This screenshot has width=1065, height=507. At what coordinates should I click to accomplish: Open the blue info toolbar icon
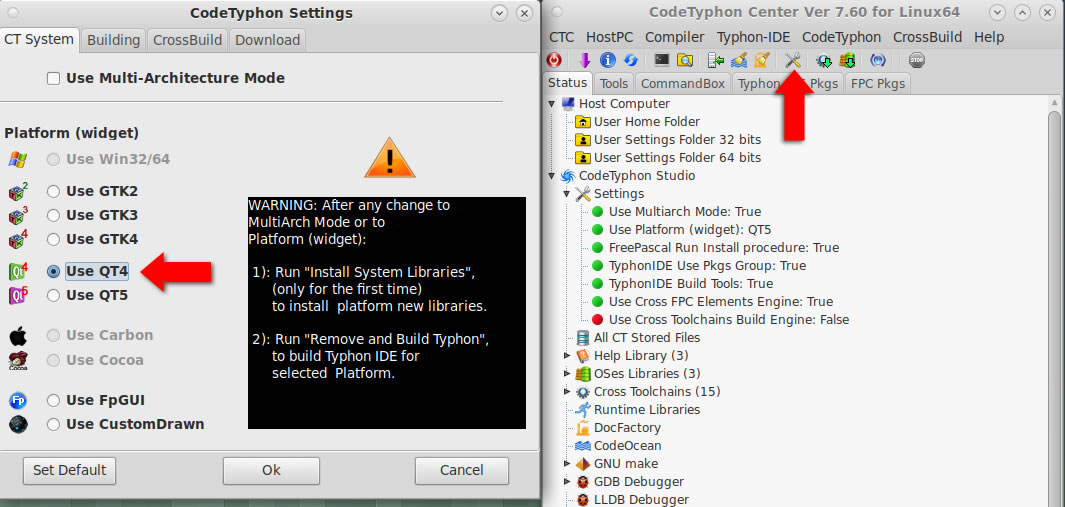(608, 60)
